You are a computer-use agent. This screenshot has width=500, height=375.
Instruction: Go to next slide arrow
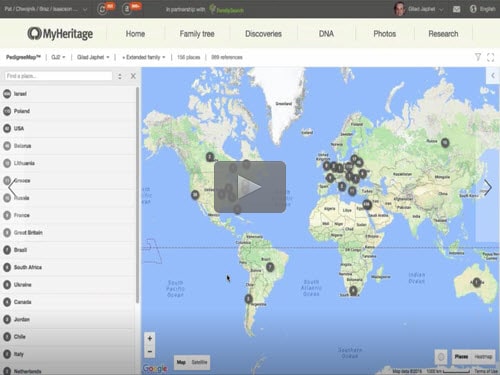(x=487, y=188)
